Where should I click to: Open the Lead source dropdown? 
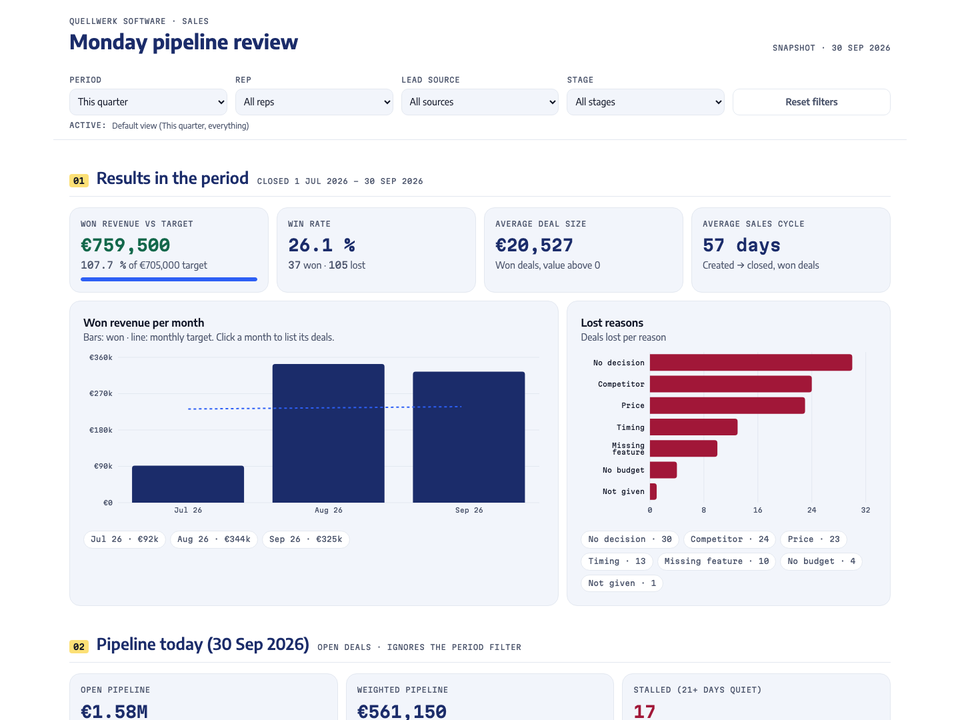point(480,102)
